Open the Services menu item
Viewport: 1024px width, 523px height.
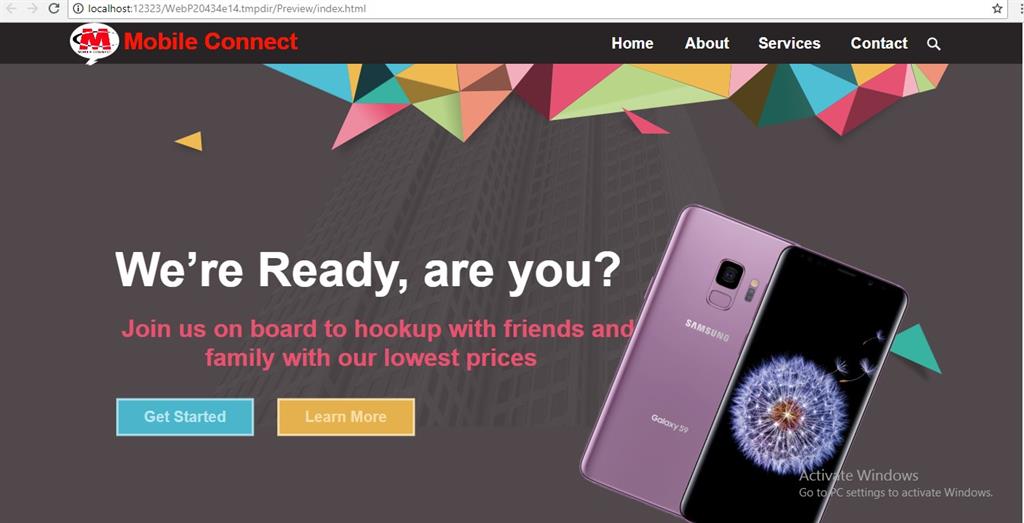point(789,44)
